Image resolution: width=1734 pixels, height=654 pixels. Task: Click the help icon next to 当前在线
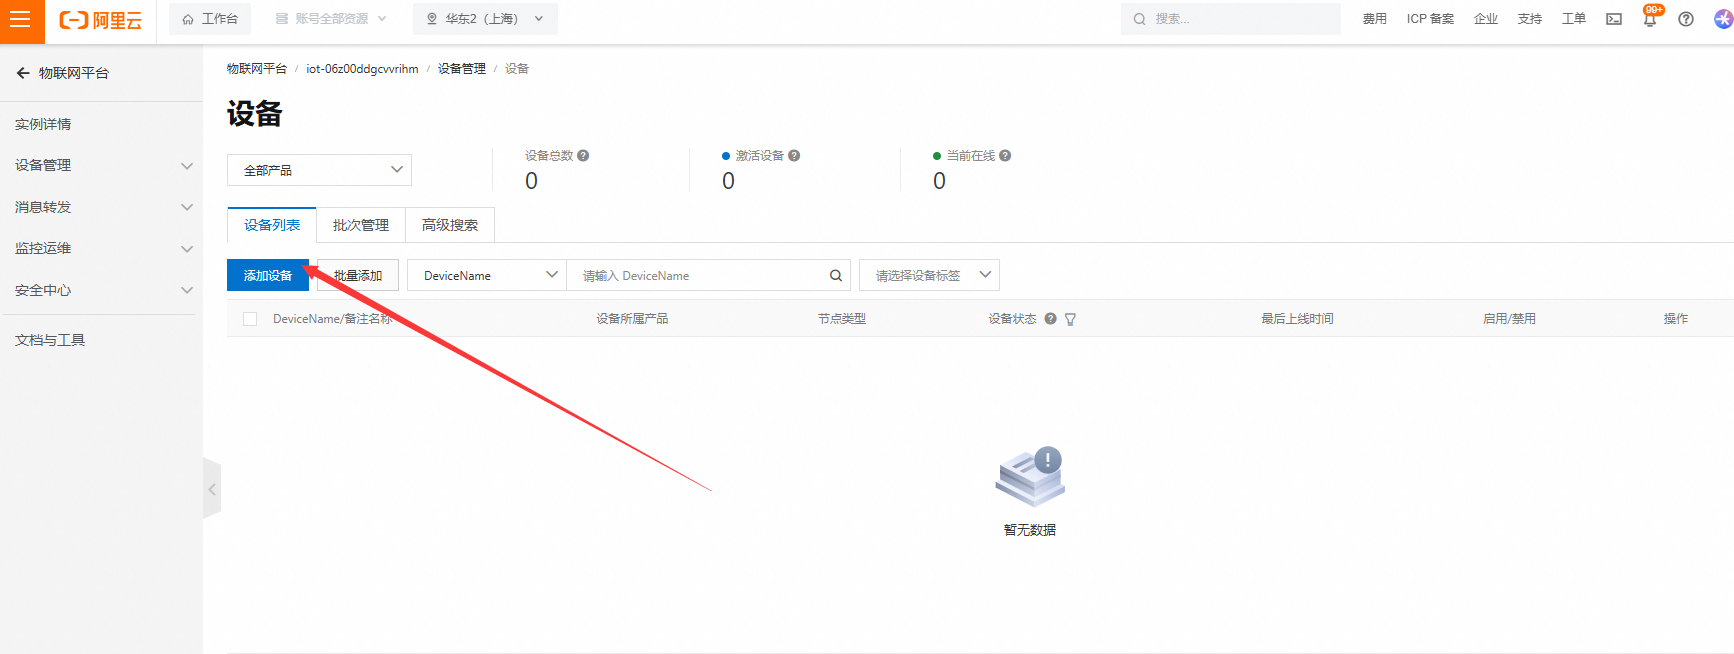point(1005,156)
